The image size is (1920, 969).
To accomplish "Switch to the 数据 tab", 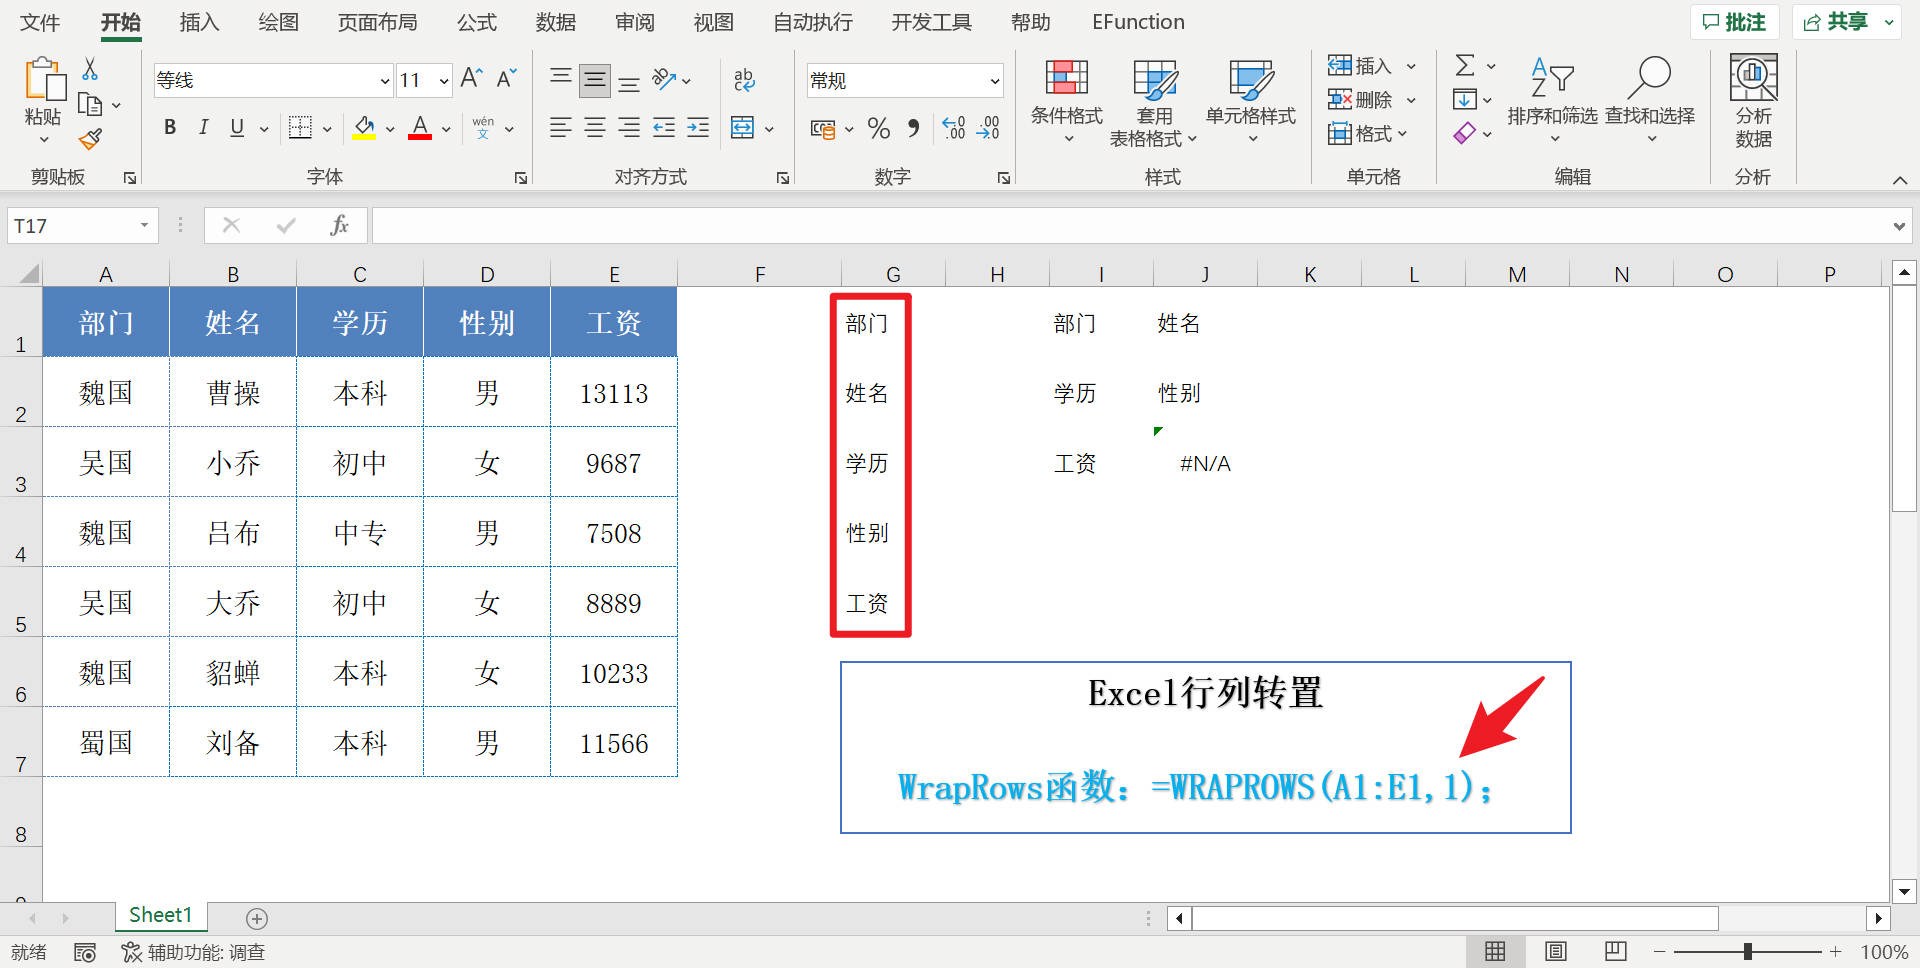I will point(556,22).
